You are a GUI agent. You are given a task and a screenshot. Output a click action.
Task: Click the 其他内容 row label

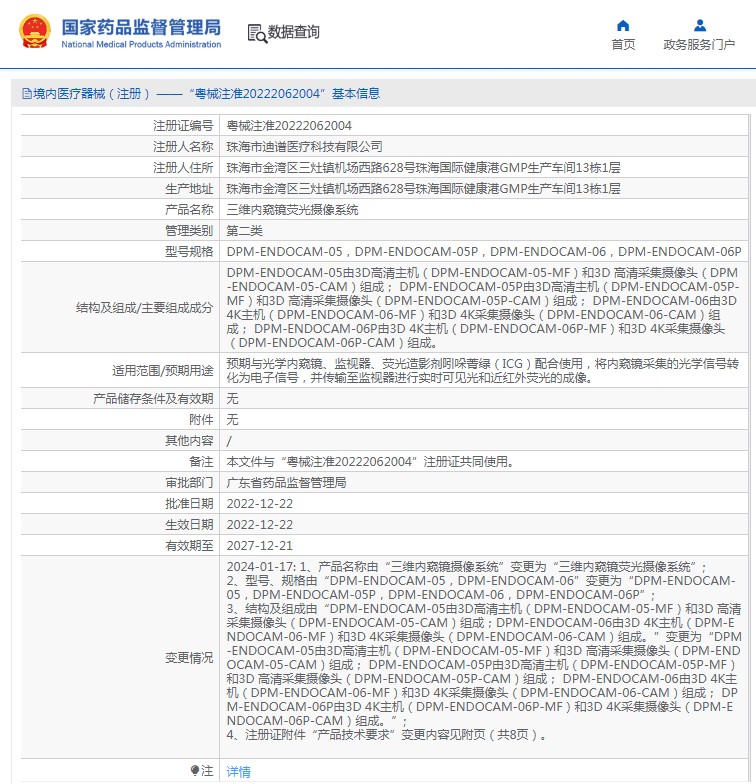[189, 440]
